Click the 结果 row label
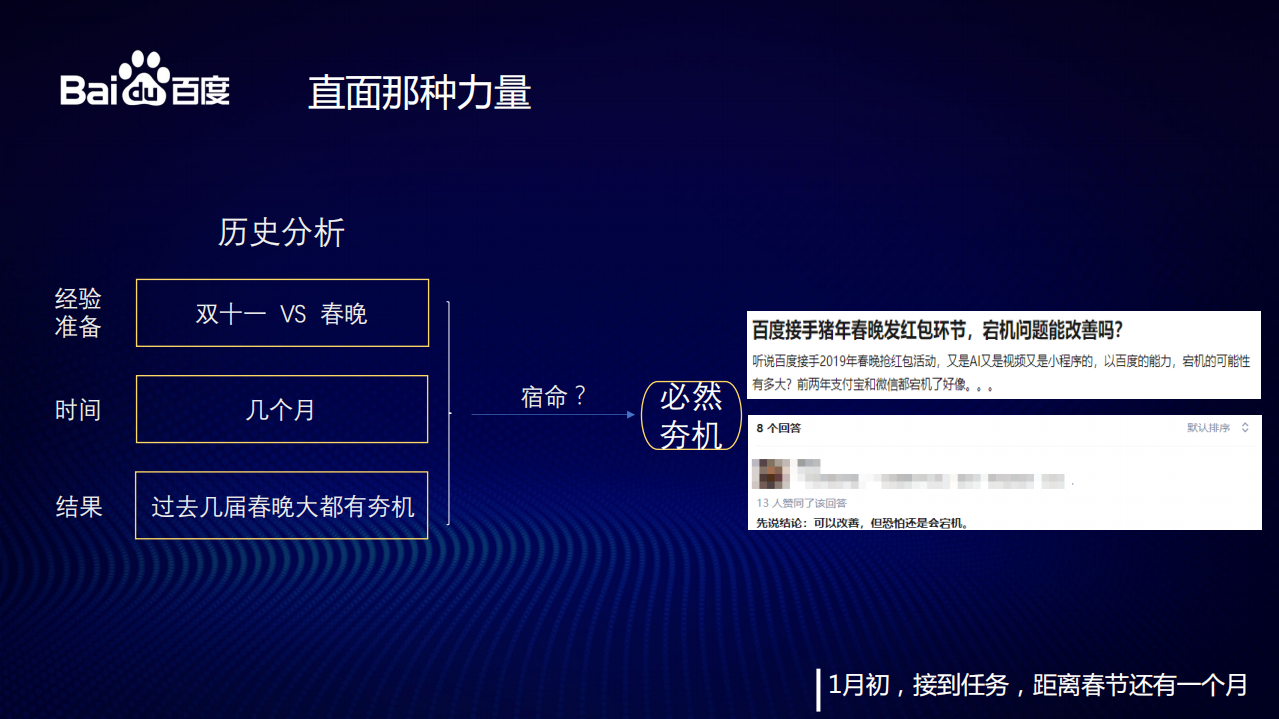The width and height of the screenshot is (1279, 719). click(77, 506)
